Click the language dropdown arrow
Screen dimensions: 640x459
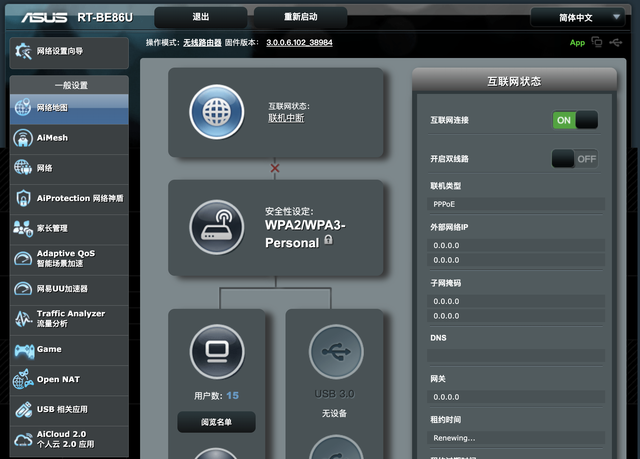click(616, 17)
